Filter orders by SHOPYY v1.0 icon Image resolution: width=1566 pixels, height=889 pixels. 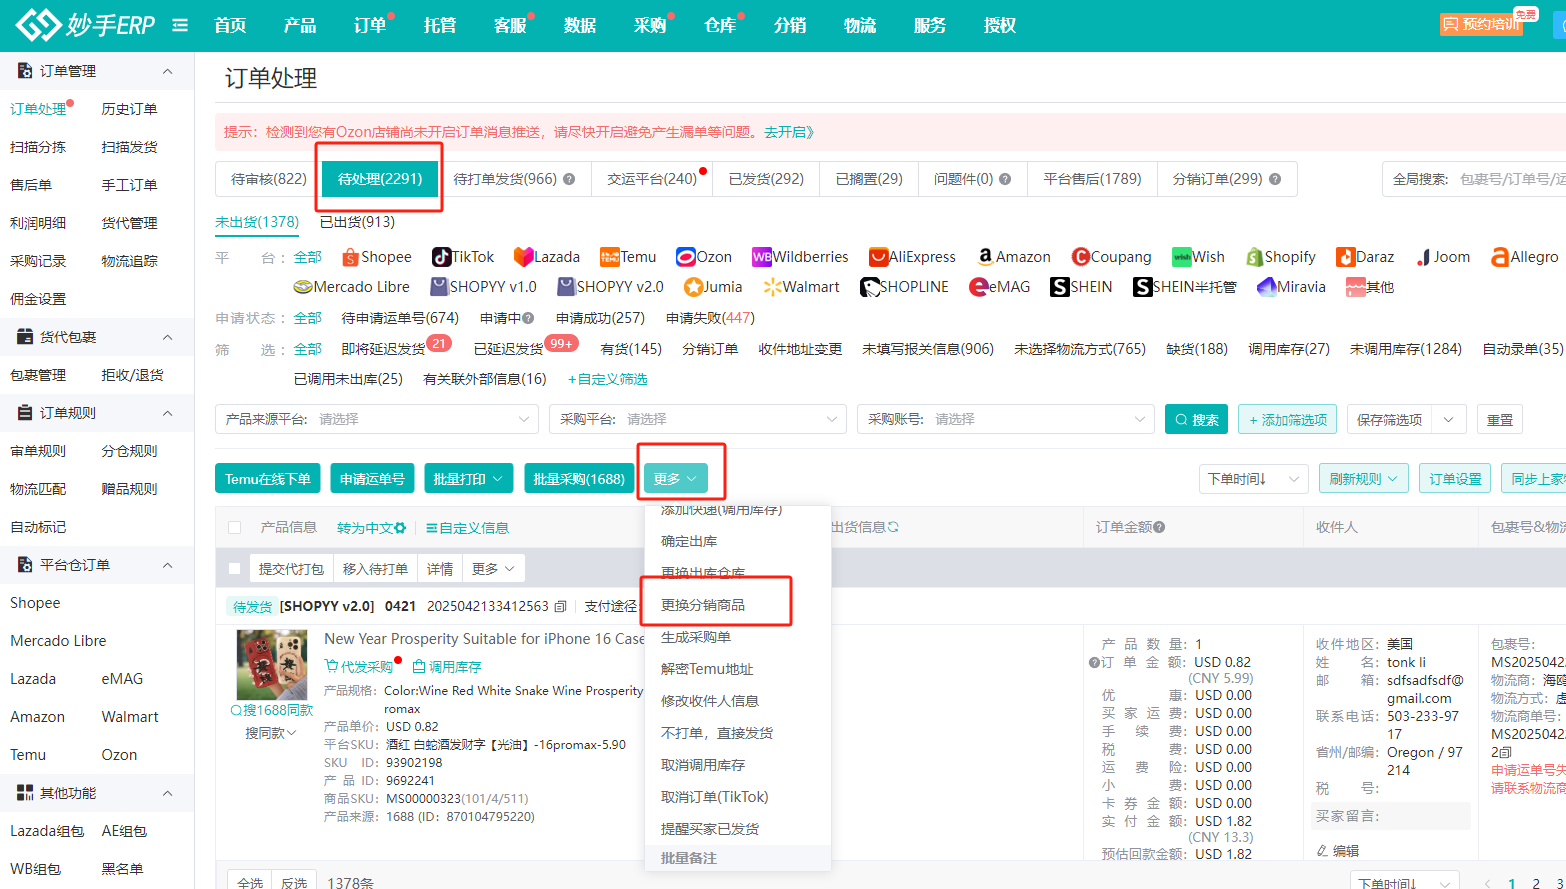438,287
